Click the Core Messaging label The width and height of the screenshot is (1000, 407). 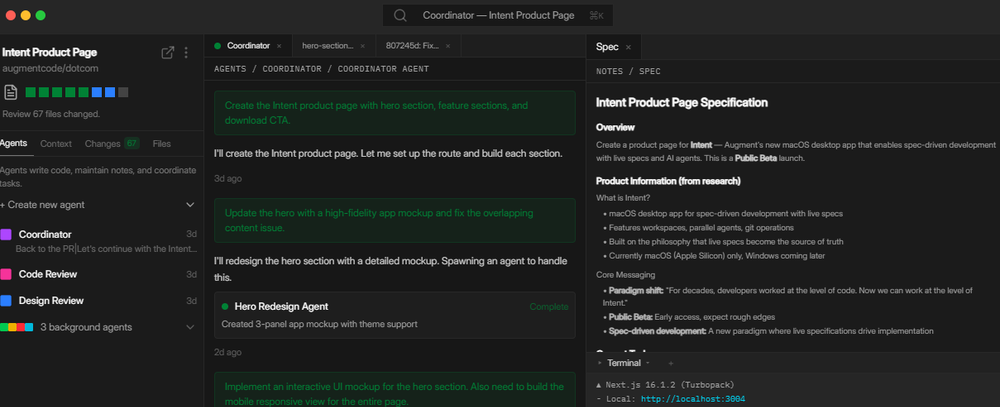[626, 275]
